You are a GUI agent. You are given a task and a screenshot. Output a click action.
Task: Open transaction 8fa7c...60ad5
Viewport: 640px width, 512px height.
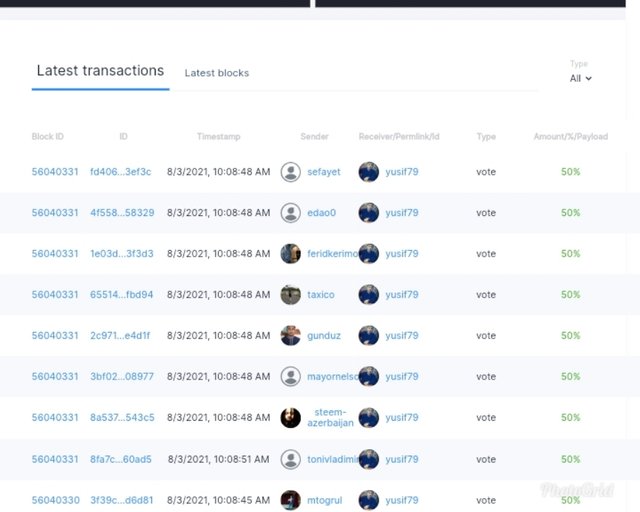121,459
